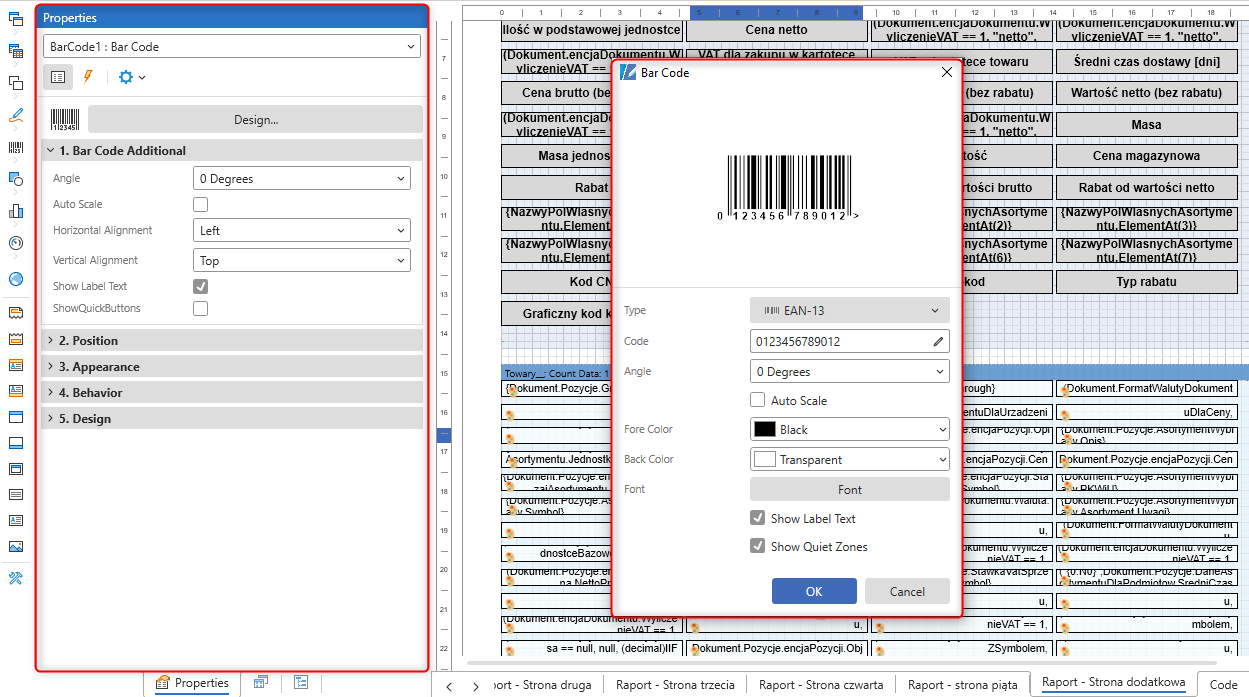Image resolution: width=1249 pixels, height=697 pixels.
Task: Open the Vertical Alignment dropdown
Action: coord(302,260)
